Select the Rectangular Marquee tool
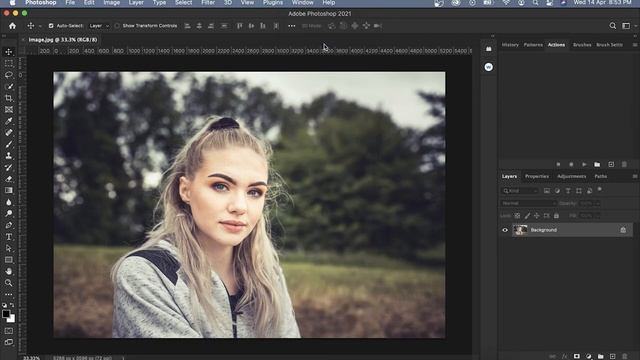 click(x=9, y=64)
